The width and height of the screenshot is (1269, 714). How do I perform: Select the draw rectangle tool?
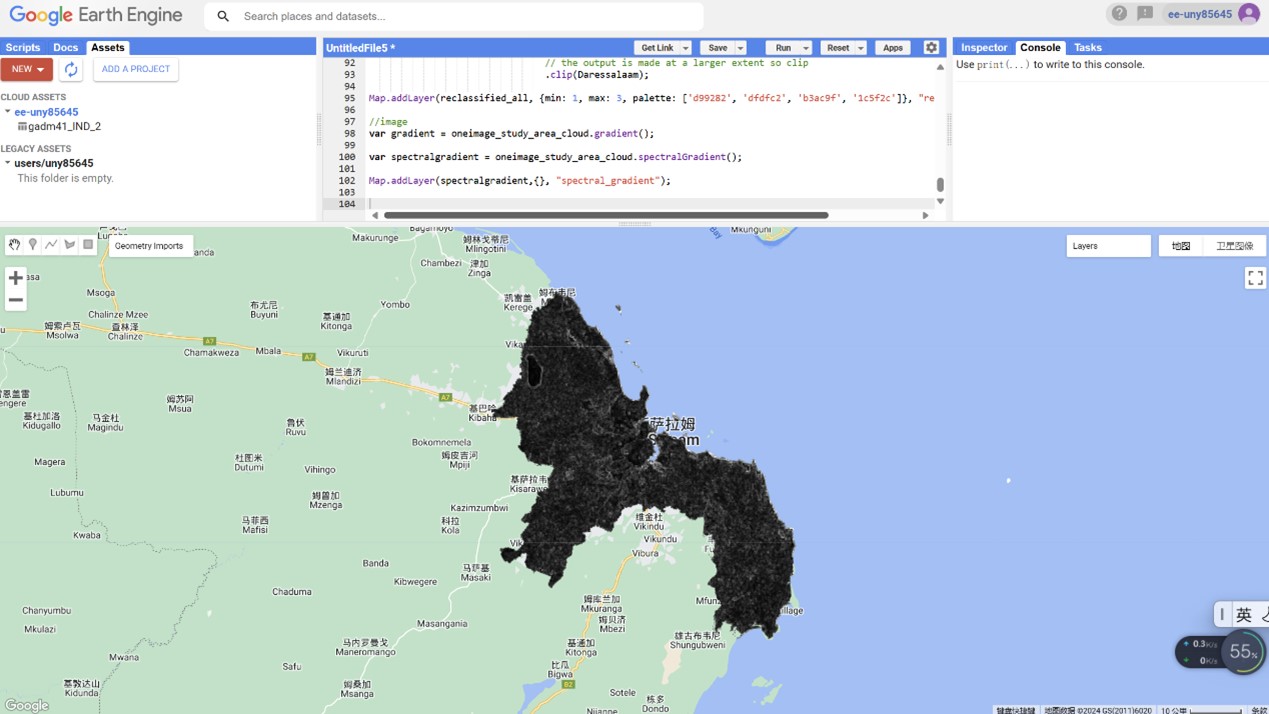[88, 245]
